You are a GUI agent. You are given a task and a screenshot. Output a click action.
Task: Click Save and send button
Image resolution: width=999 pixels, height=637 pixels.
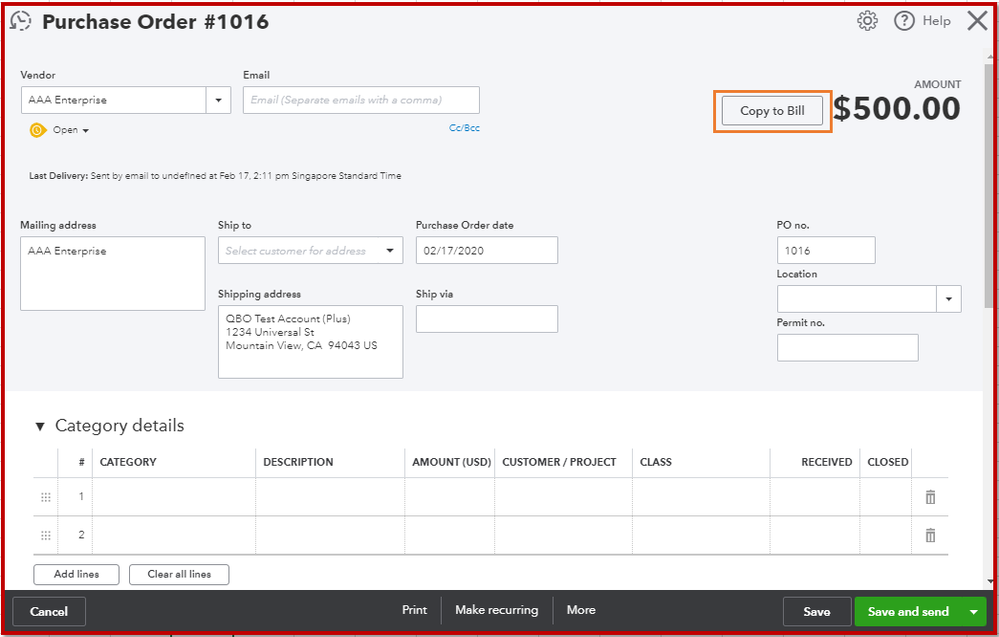point(908,612)
